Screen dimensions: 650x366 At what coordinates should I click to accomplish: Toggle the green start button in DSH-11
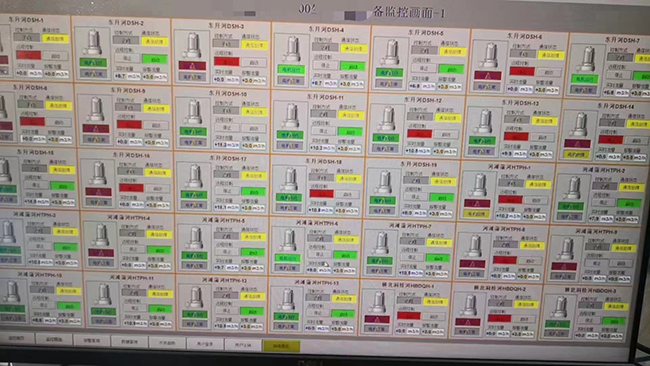pos(350,132)
